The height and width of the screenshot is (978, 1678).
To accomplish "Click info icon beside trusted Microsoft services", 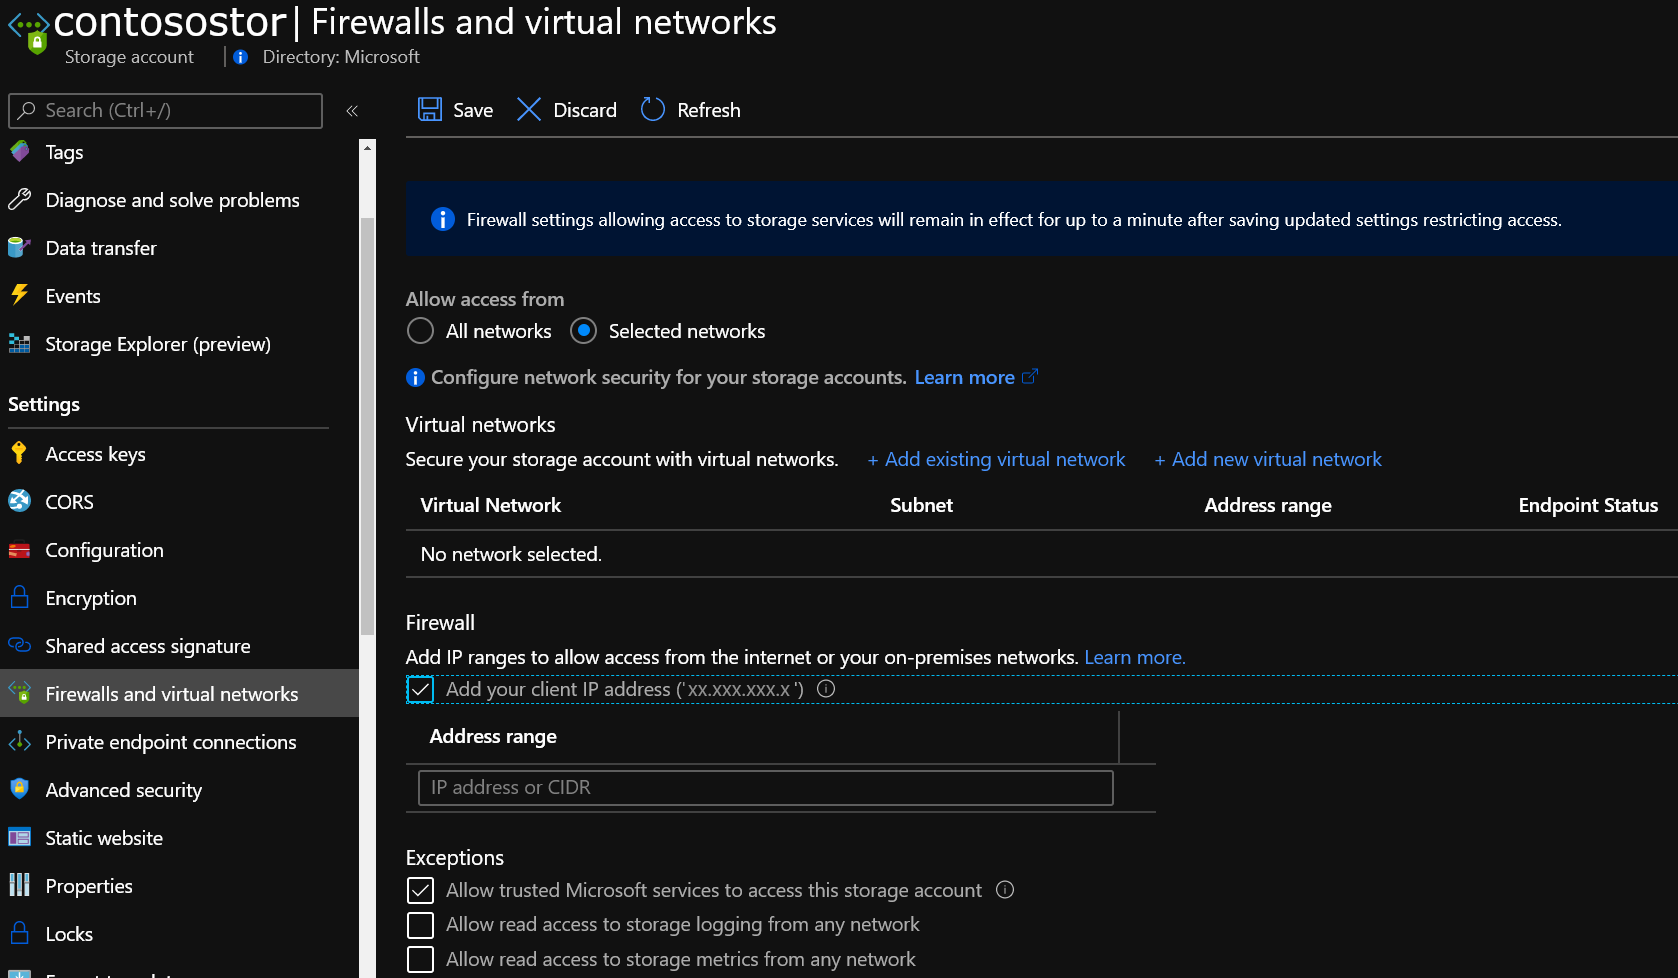I will click(1005, 889).
